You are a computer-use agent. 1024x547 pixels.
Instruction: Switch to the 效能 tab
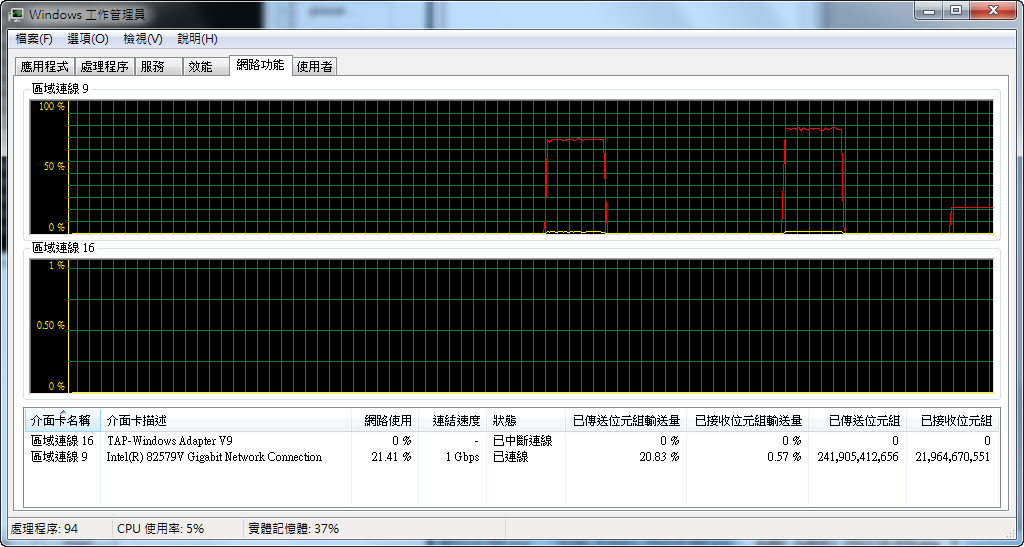click(x=200, y=67)
